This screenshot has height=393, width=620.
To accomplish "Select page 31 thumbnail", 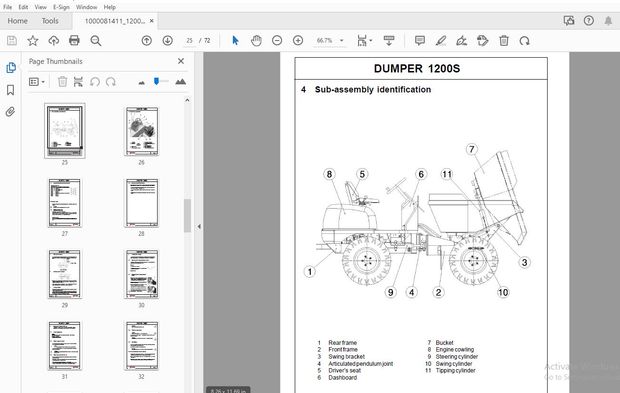I will point(65,346).
